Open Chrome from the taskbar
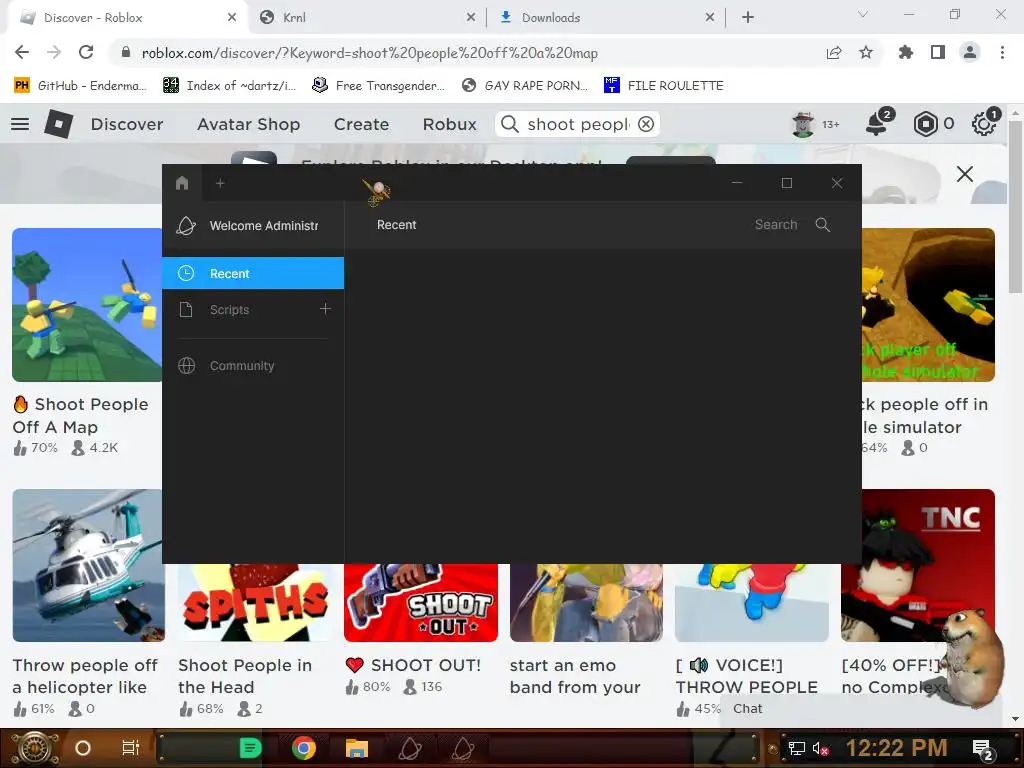 [x=304, y=748]
